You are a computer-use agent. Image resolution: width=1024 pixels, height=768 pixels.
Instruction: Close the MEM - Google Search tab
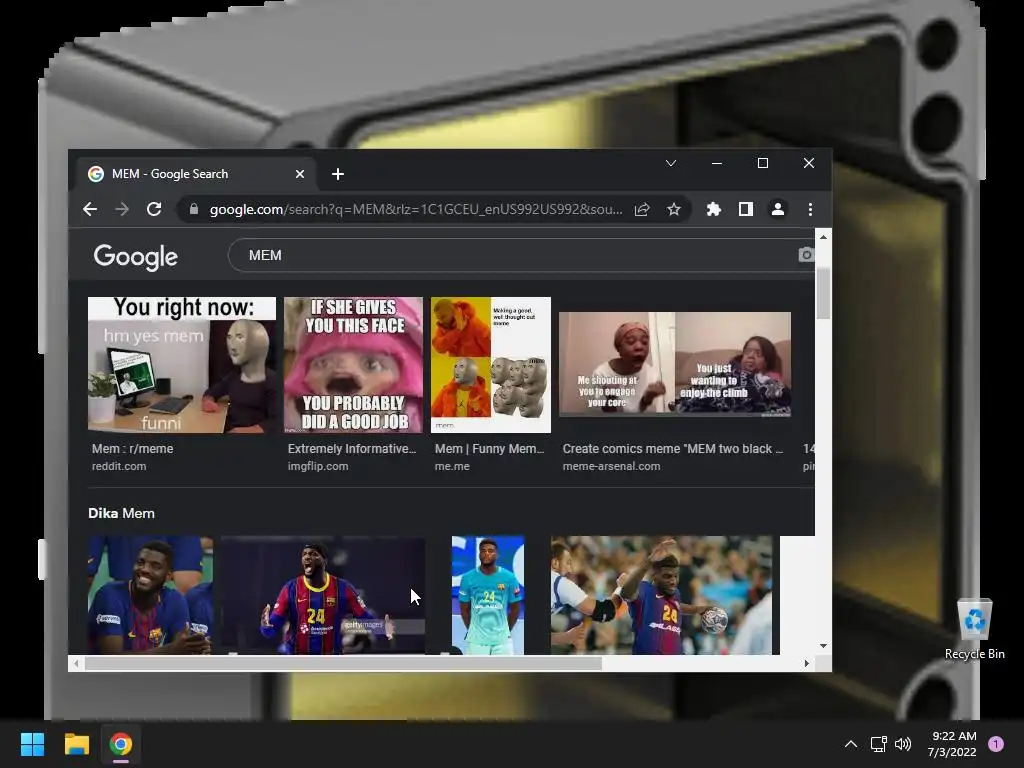click(300, 174)
